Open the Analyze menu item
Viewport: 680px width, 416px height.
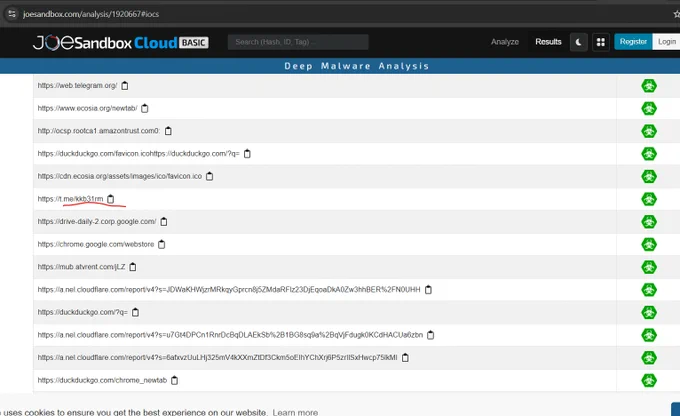[505, 42]
